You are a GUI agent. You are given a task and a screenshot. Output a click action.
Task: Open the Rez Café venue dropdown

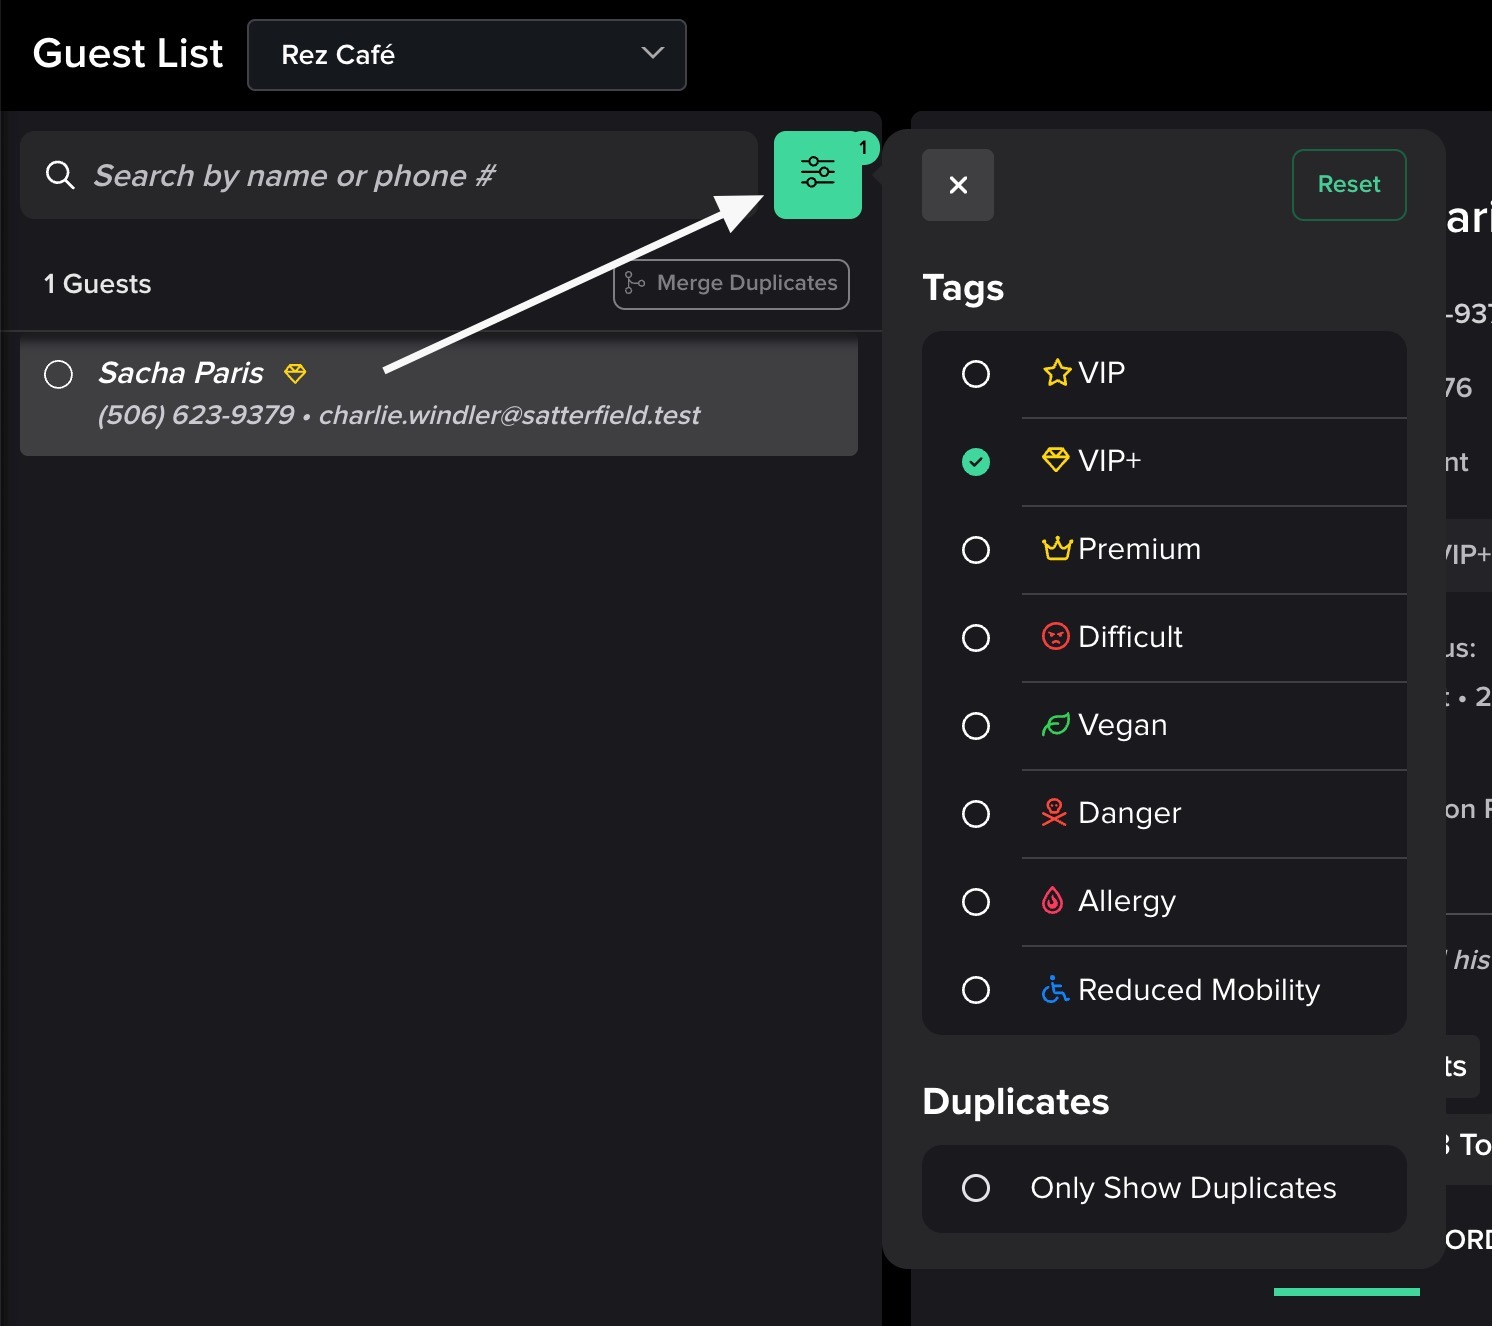(466, 55)
